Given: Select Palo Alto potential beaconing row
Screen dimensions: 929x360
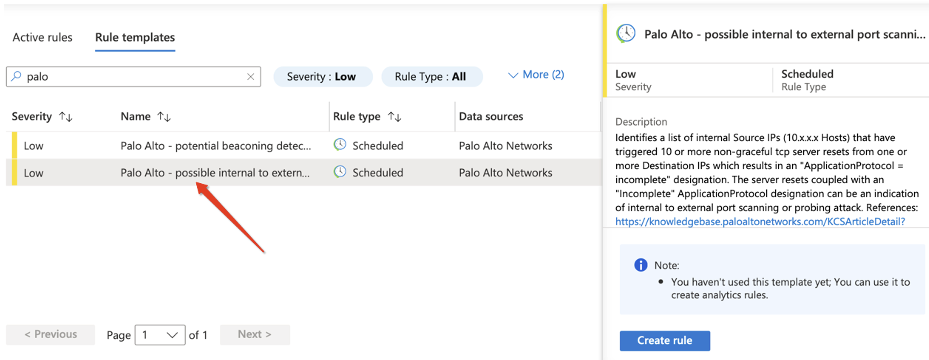Looking at the screenshot, I should click(303, 146).
